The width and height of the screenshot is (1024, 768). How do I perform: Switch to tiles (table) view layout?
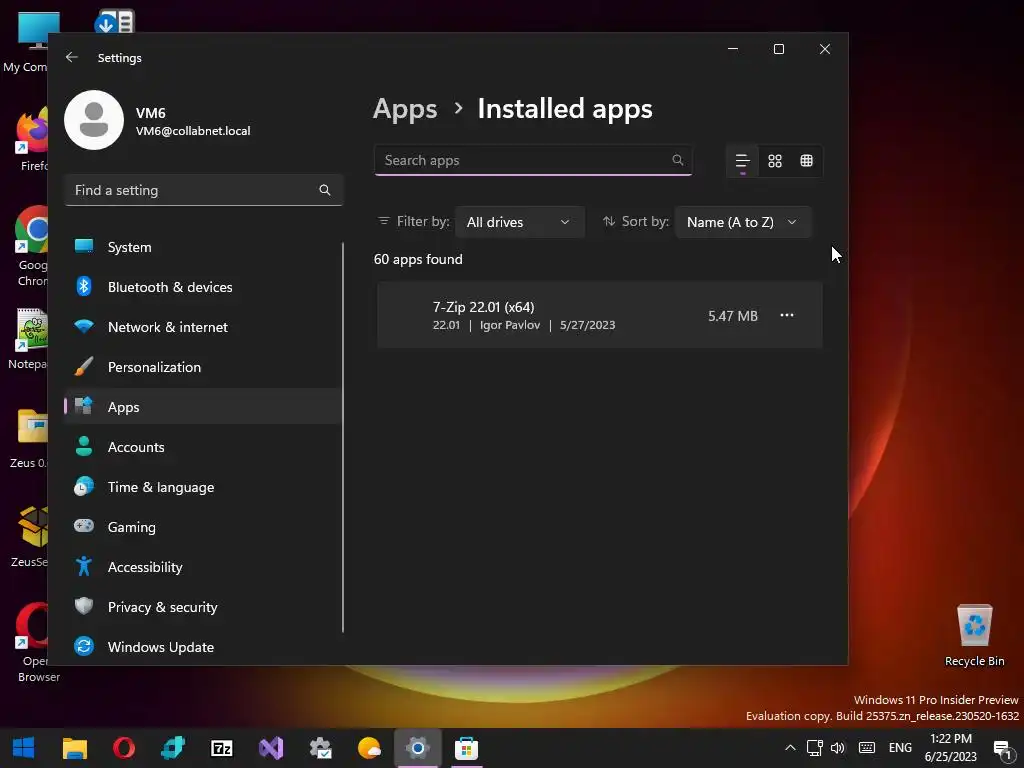pyautogui.click(x=807, y=161)
